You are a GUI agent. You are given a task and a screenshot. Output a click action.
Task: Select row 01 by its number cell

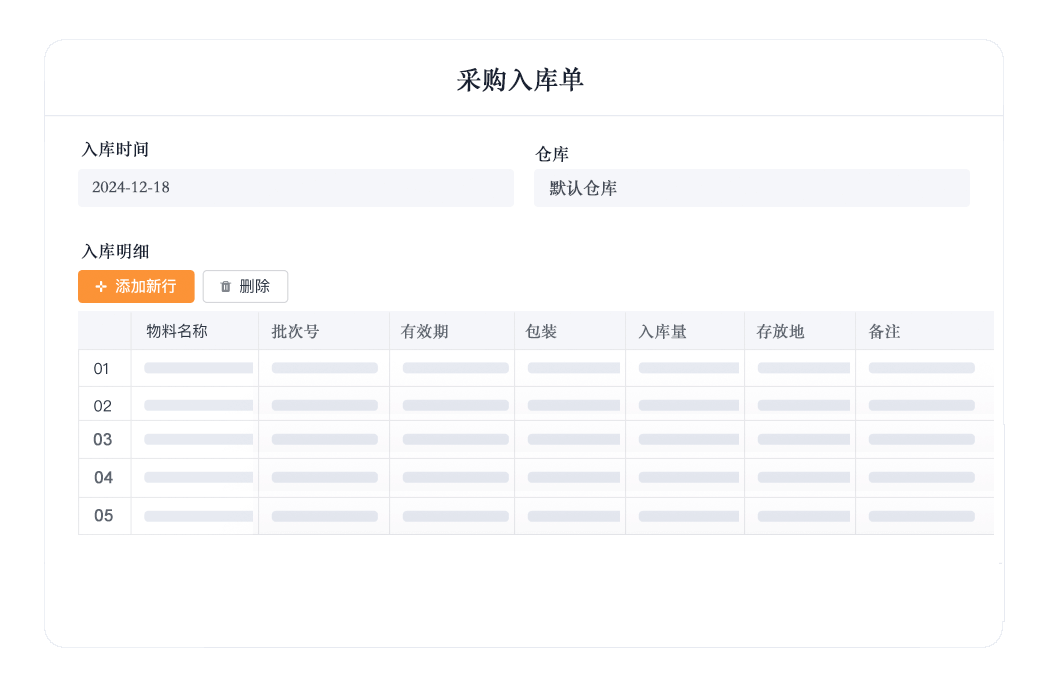(102, 369)
